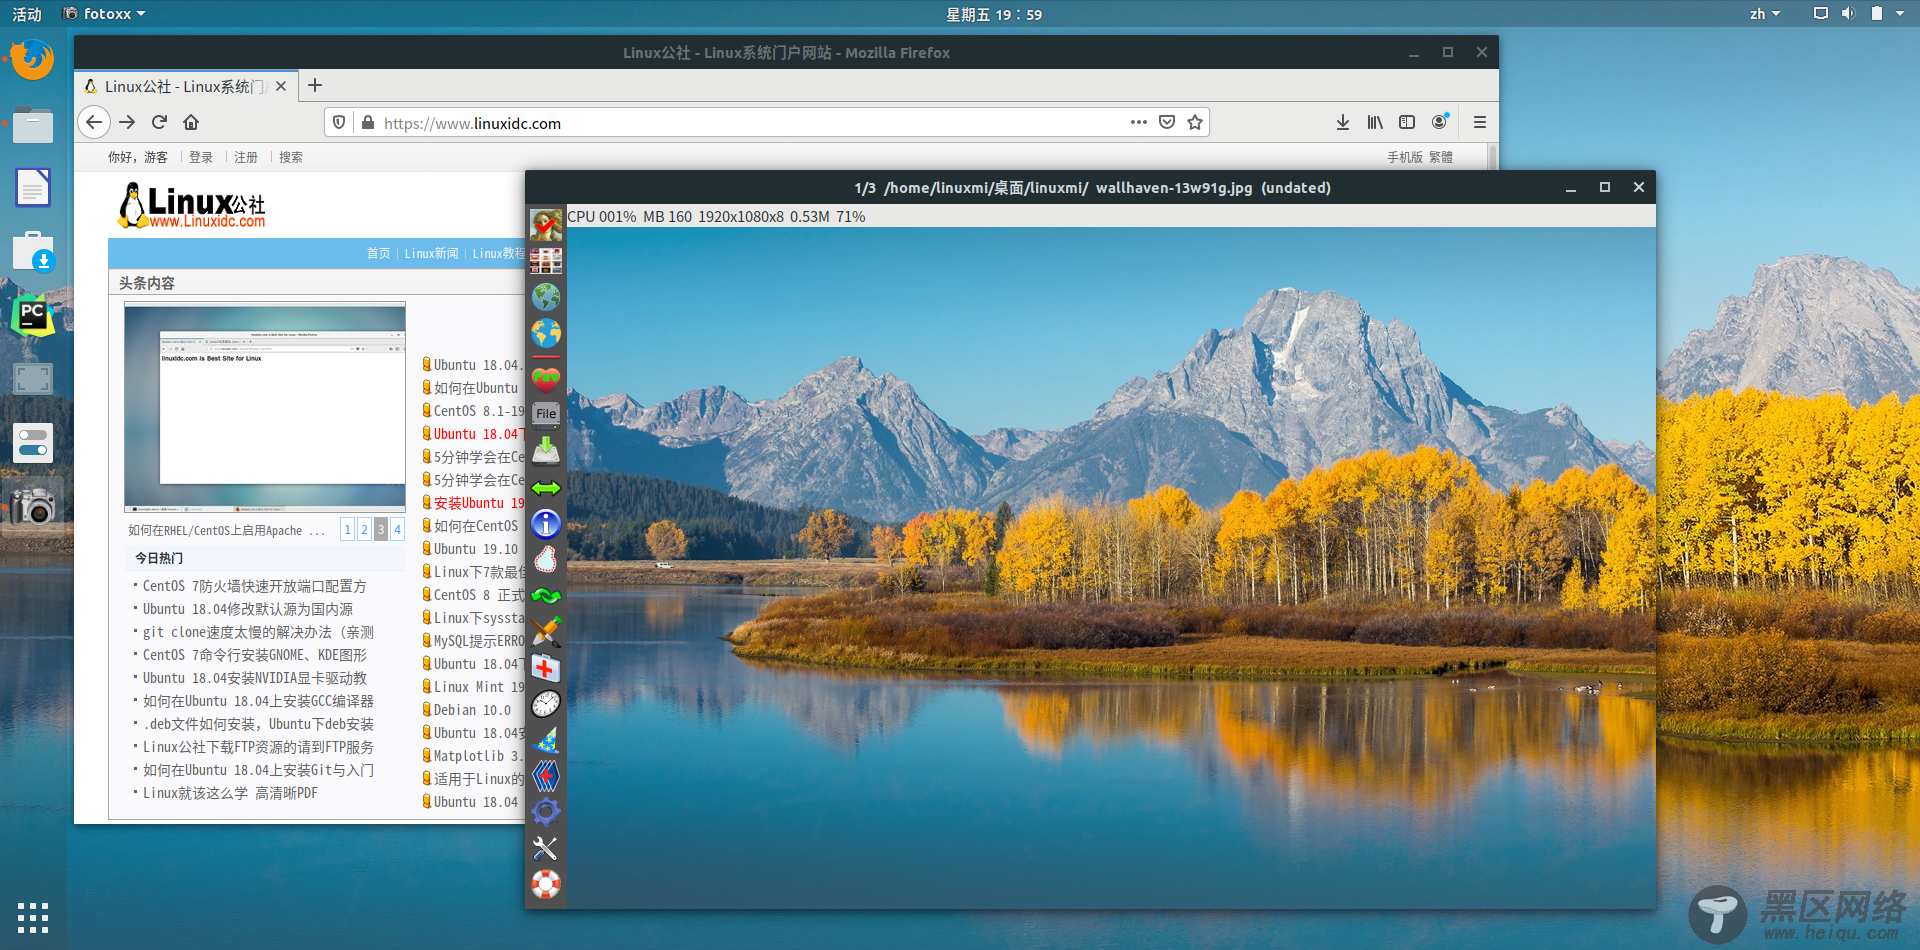Click the headline slideshow thumbnail image
This screenshot has width=1920, height=950.
pyautogui.click(x=265, y=408)
